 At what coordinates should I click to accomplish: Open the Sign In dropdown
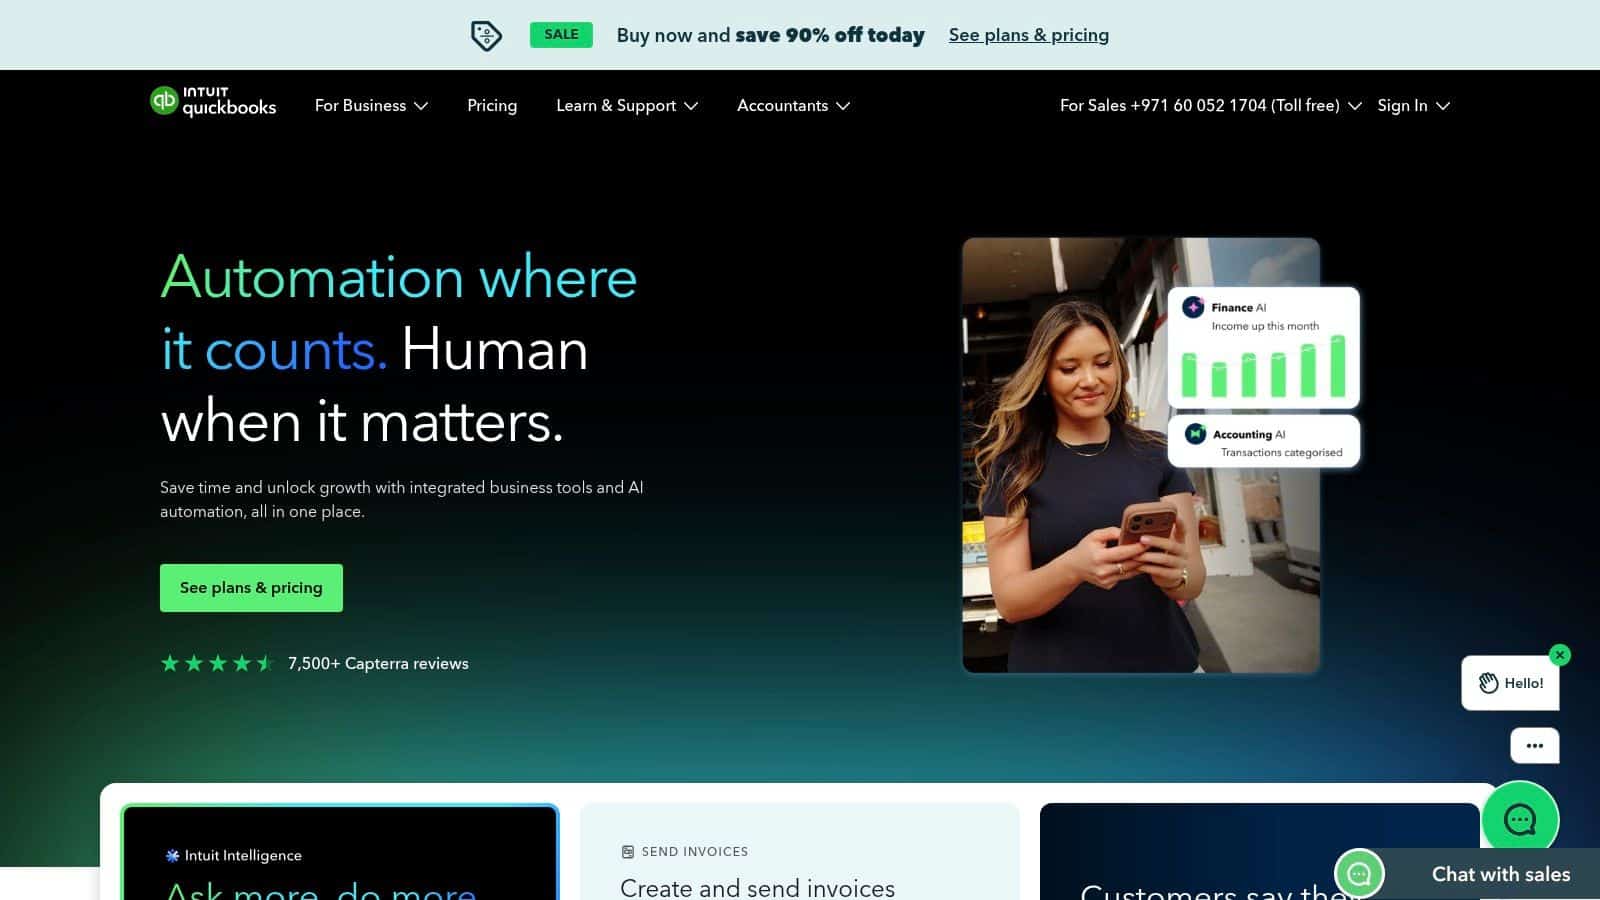point(1413,105)
